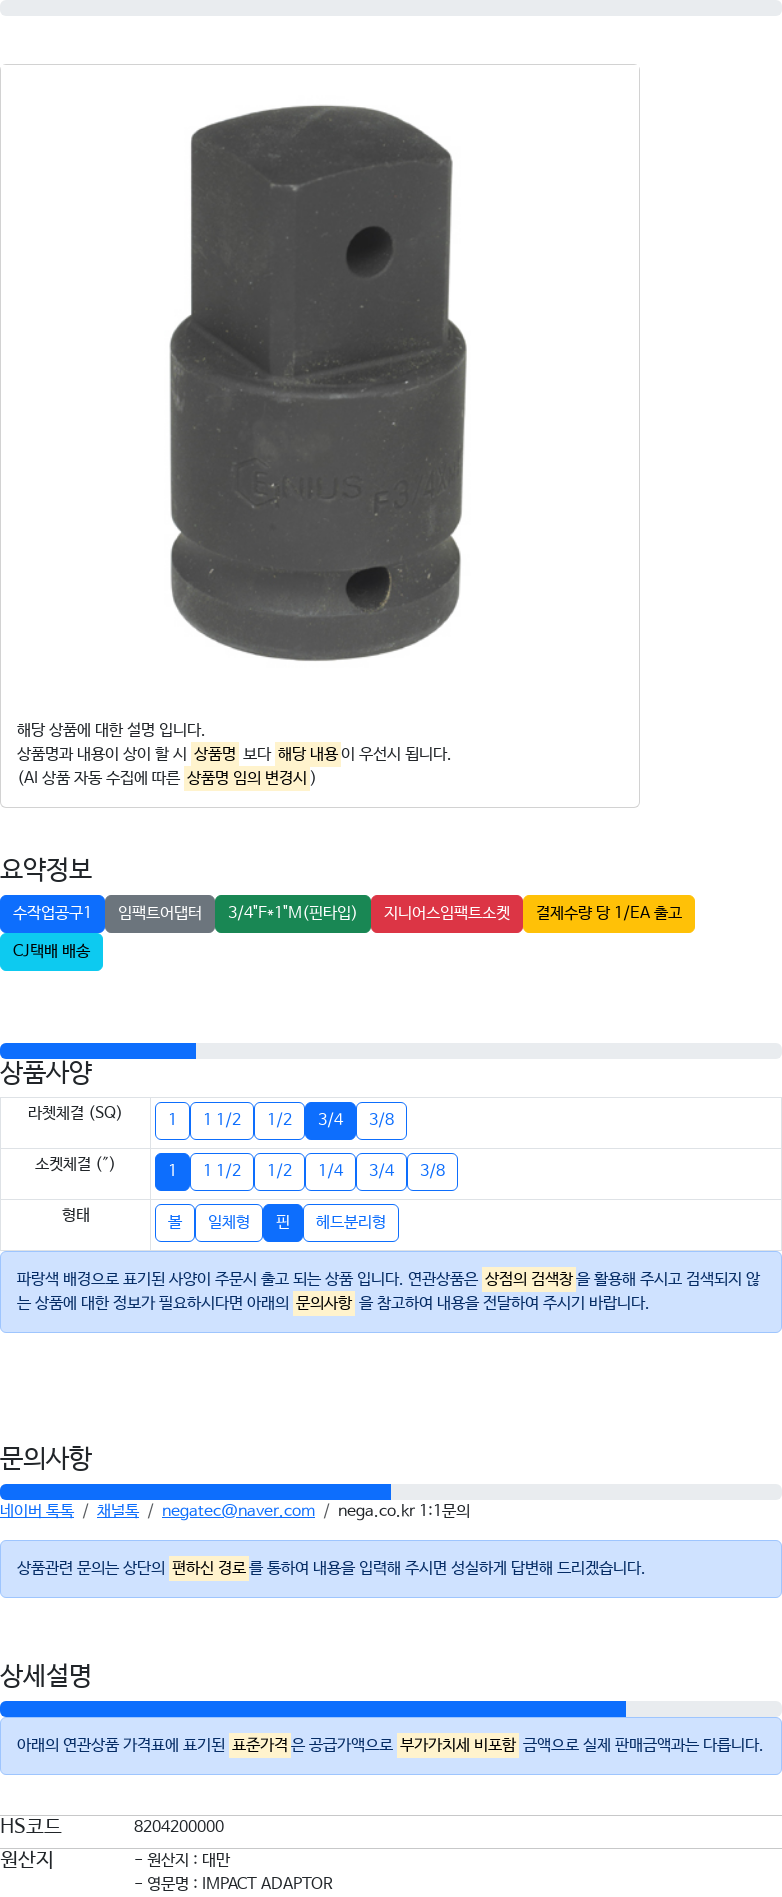Select 1 option in 소켓체결 row
Viewport: 782px width, 1897px height.
(172, 1171)
